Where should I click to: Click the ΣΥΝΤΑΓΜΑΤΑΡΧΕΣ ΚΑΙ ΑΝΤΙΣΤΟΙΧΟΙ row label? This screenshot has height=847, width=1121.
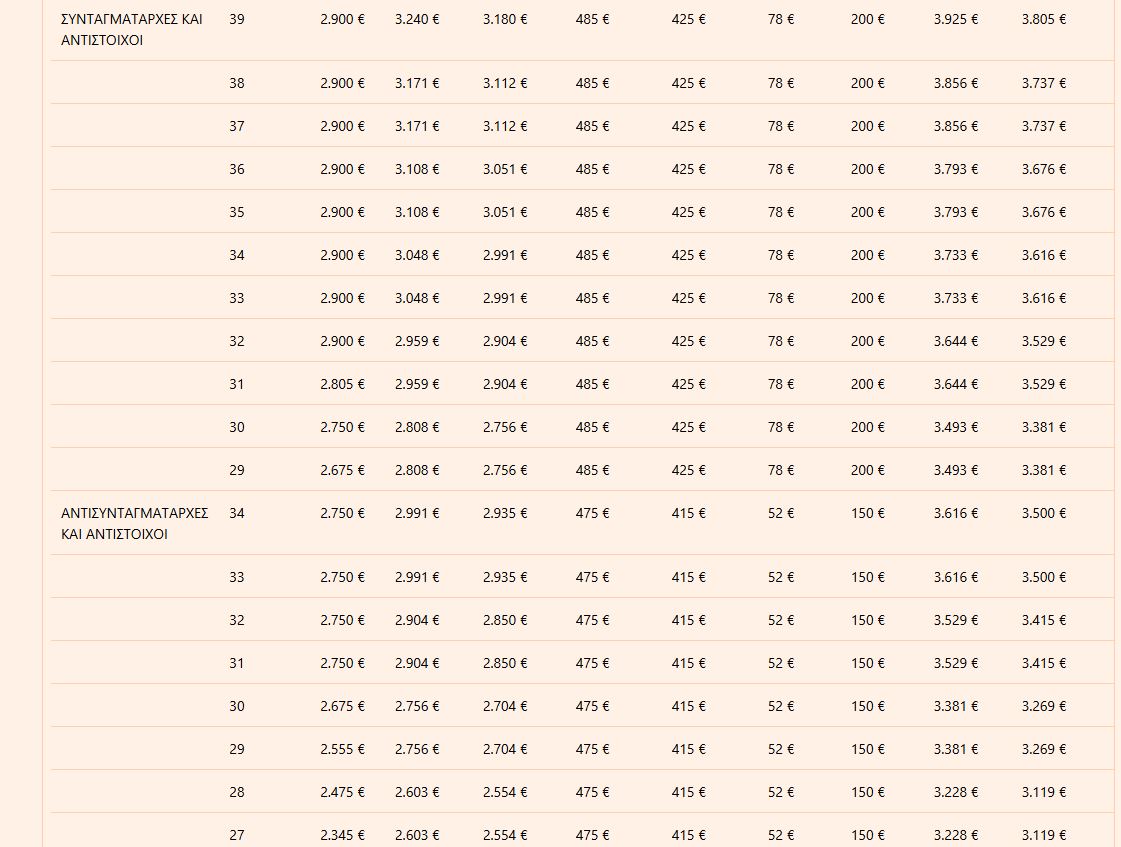pos(131,30)
